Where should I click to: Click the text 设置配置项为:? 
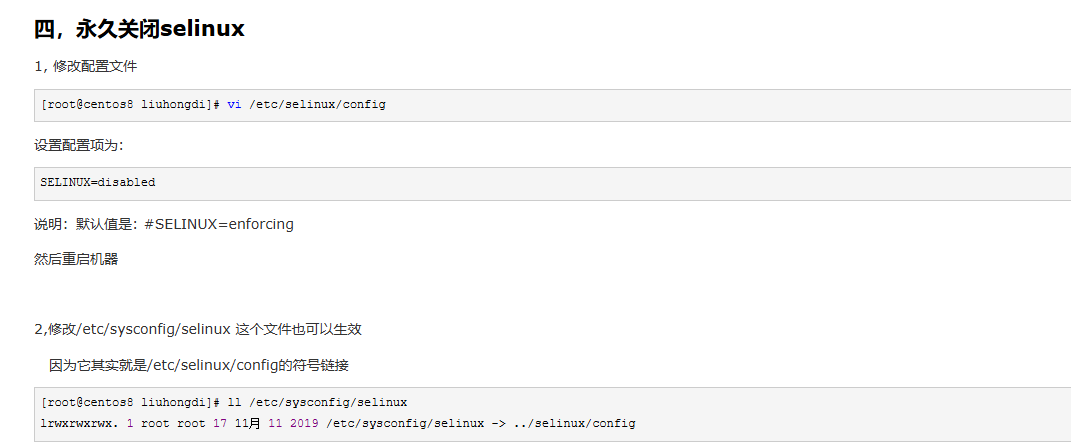79,145
